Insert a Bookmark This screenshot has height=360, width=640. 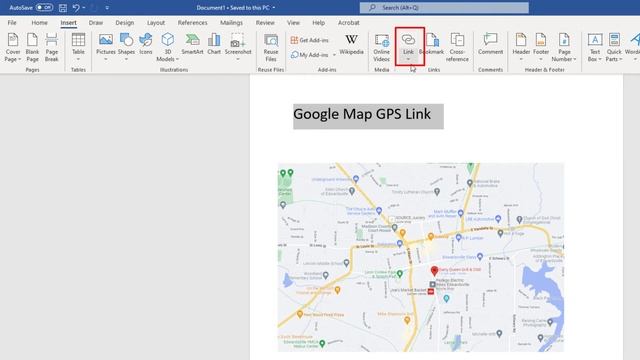(x=431, y=44)
